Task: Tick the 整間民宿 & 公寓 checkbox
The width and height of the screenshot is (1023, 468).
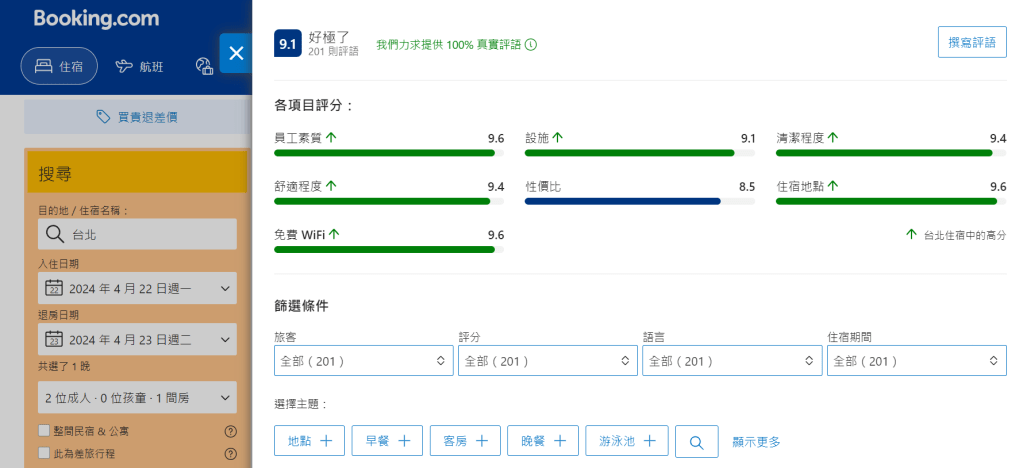Action: [44, 431]
